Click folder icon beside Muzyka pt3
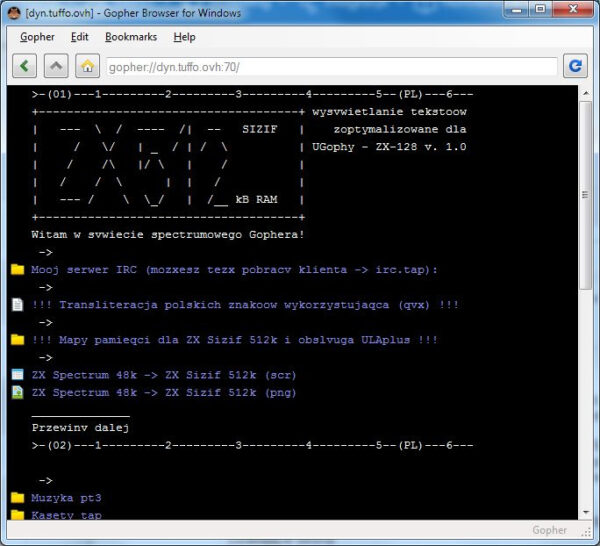This screenshot has height=546, width=600. click(x=17, y=497)
